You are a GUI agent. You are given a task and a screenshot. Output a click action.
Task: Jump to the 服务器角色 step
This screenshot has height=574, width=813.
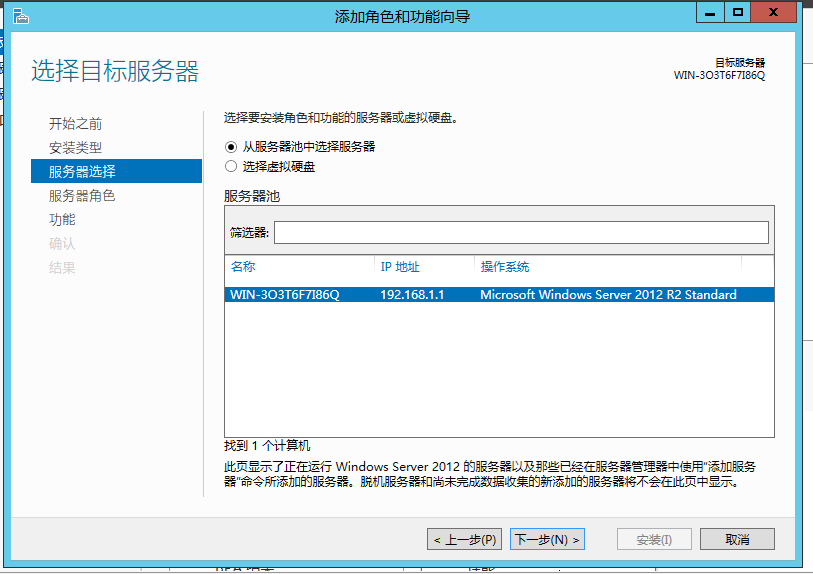click(x=82, y=195)
